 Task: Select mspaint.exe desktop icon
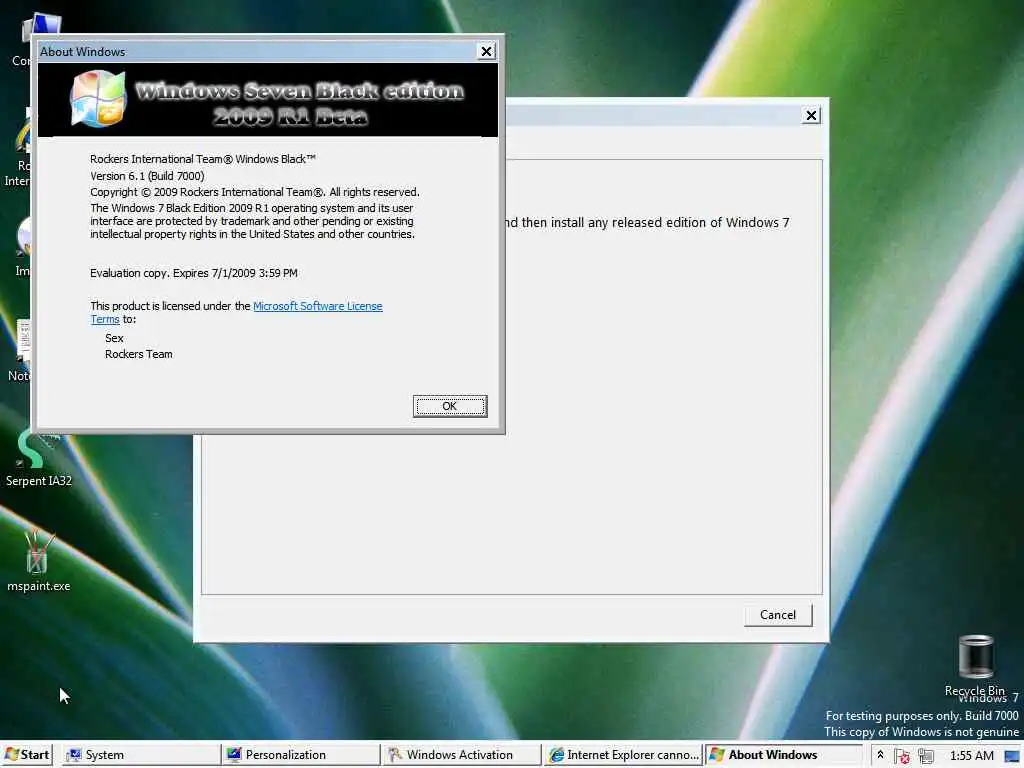(x=39, y=561)
